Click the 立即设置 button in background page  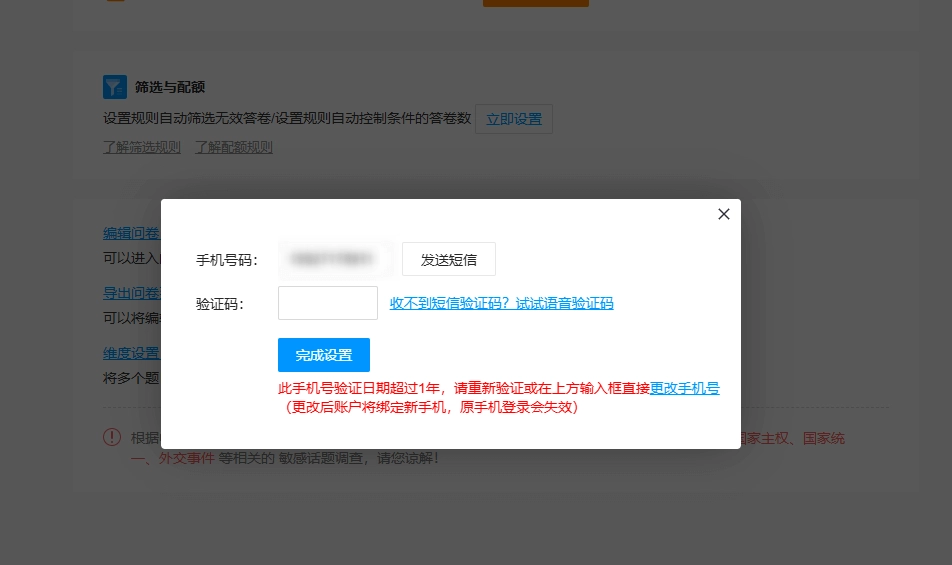(x=514, y=119)
